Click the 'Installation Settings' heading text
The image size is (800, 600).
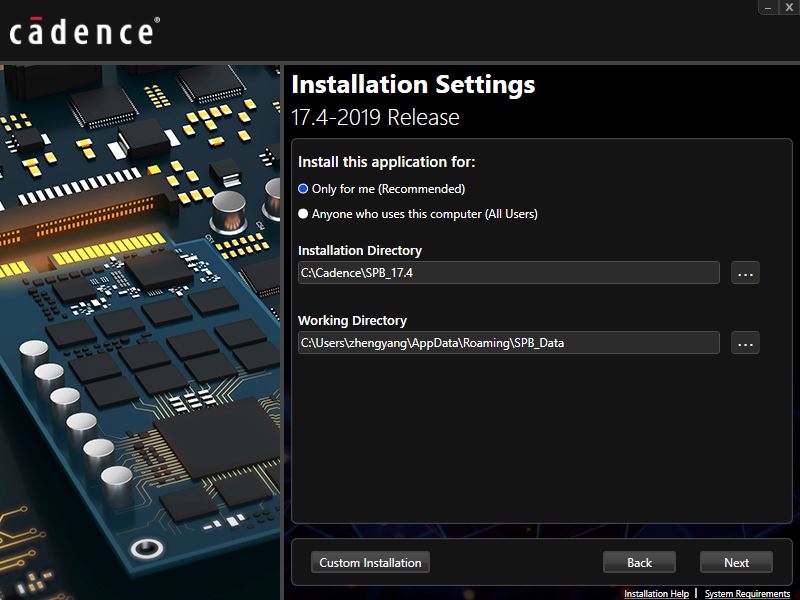pyautogui.click(x=413, y=85)
